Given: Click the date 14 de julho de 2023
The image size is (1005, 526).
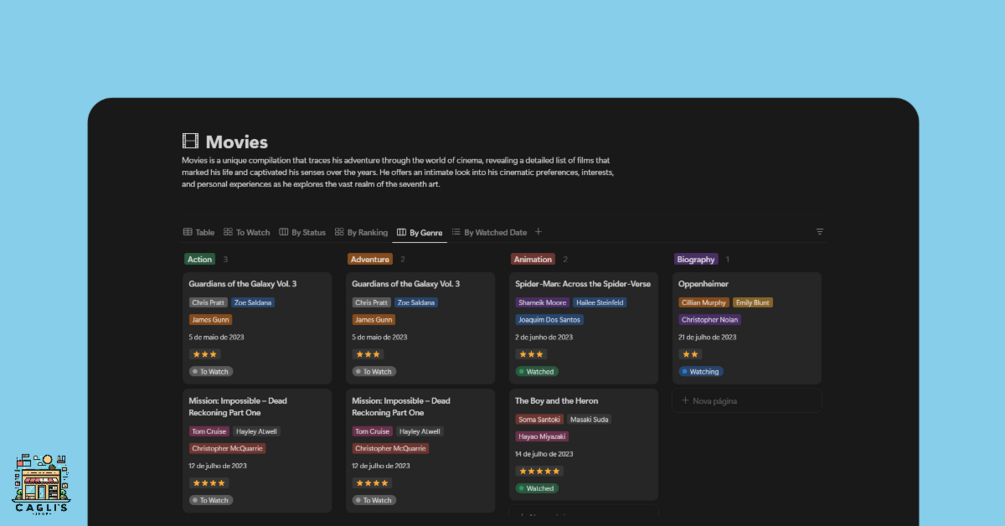Looking at the screenshot, I should coord(544,454).
